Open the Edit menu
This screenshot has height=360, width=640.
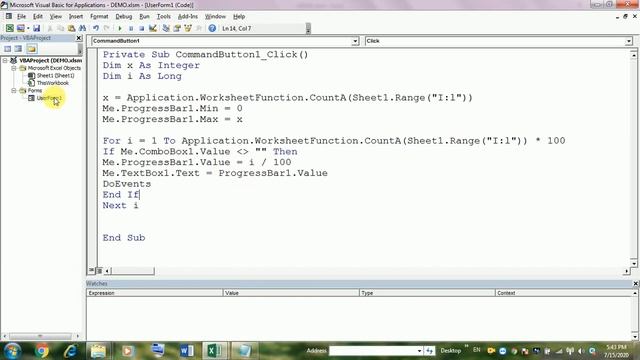[38, 16]
